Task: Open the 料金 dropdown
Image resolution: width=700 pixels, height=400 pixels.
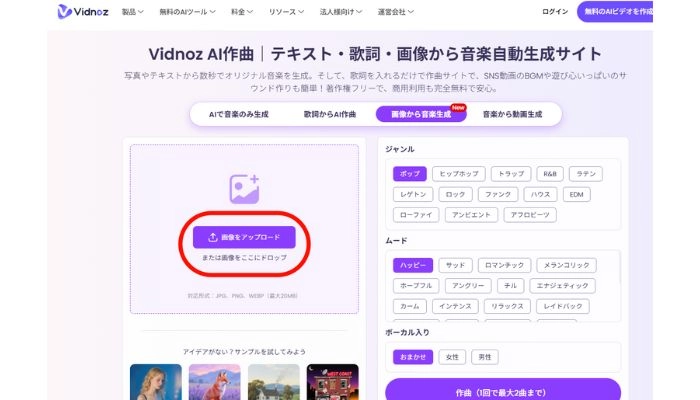Action: tap(242, 12)
